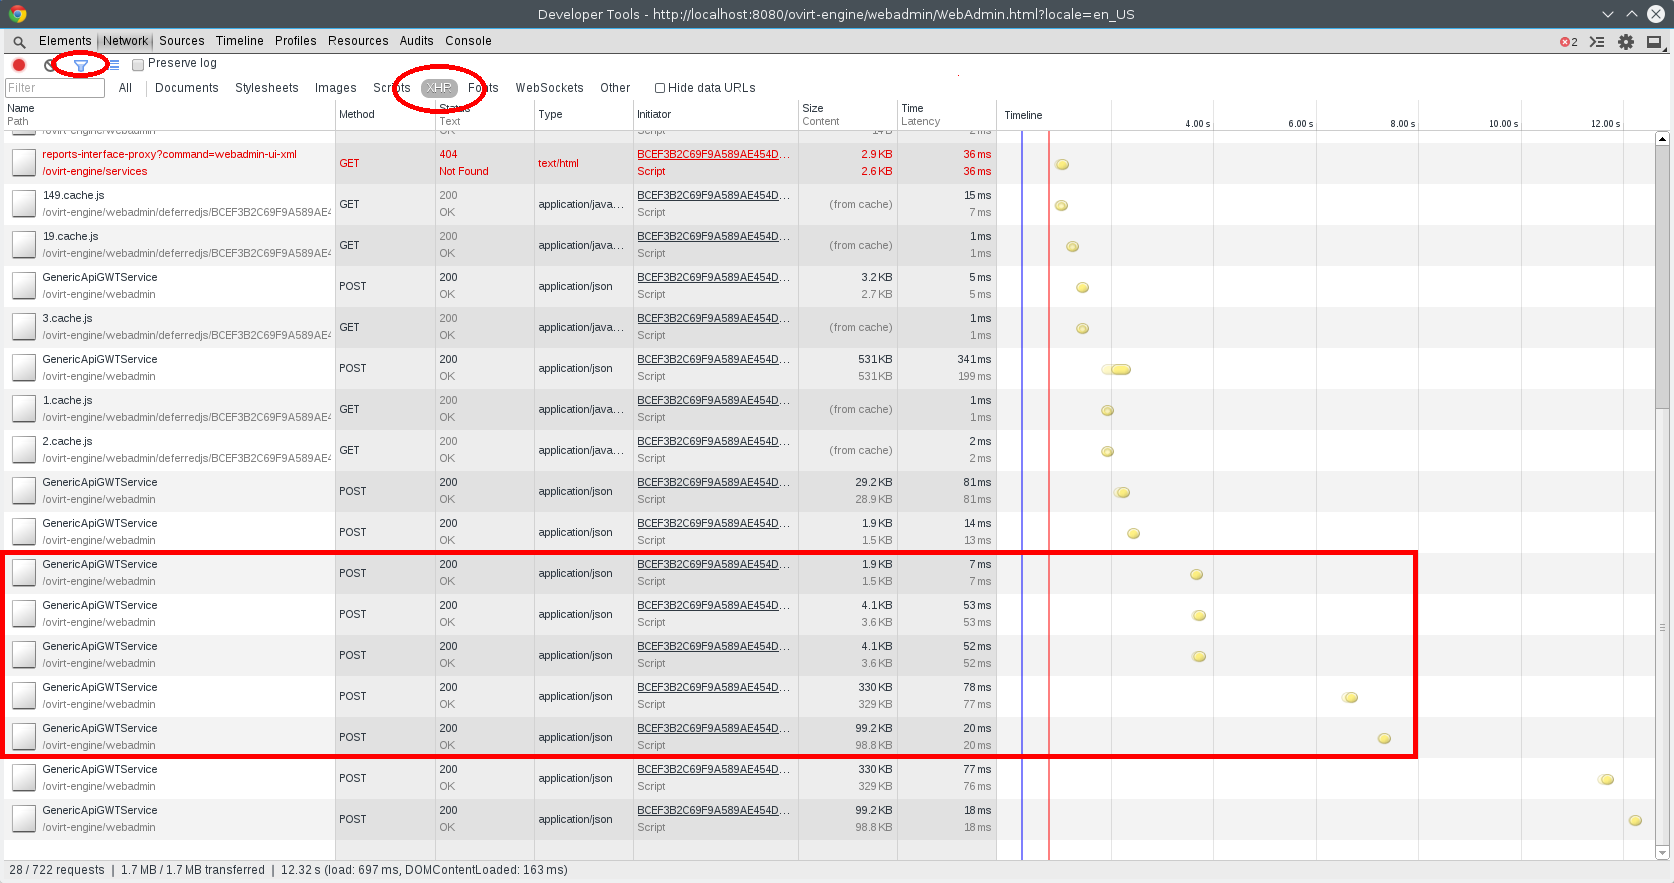Image resolution: width=1674 pixels, height=883 pixels.
Task: Select the XHR filter type
Action: coord(439,88)
